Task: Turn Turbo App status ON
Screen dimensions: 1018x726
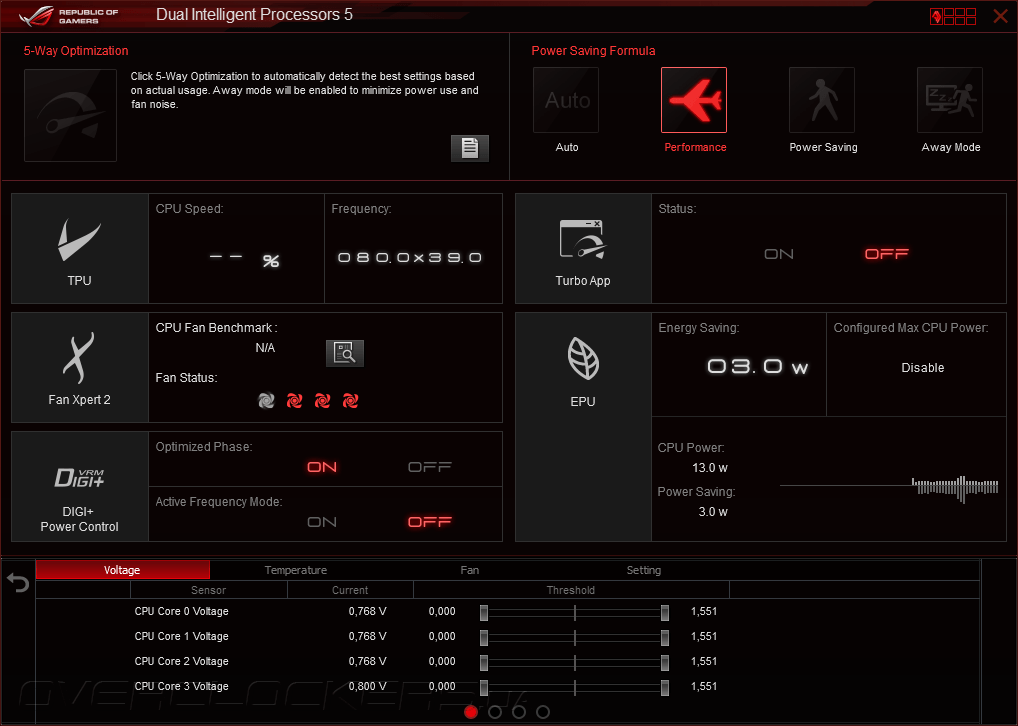Action: pos(778,254)
